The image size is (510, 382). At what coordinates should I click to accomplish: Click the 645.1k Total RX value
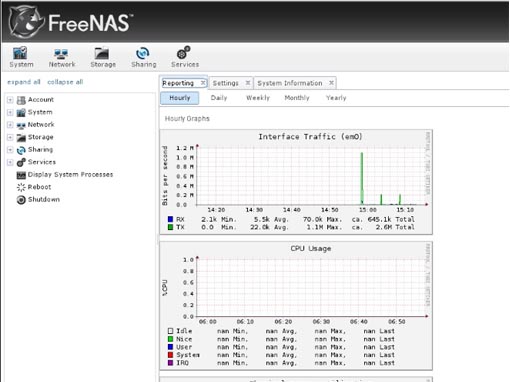click(391, 219)
